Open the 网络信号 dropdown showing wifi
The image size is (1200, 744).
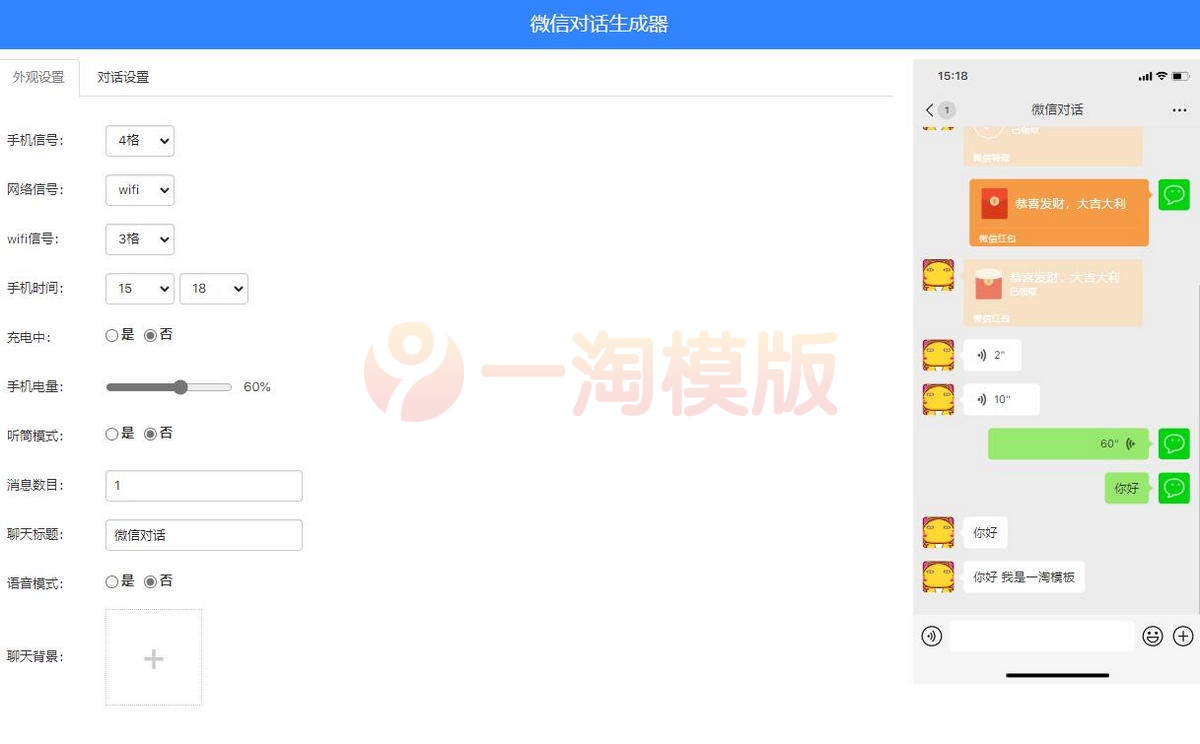coord(140,190)
